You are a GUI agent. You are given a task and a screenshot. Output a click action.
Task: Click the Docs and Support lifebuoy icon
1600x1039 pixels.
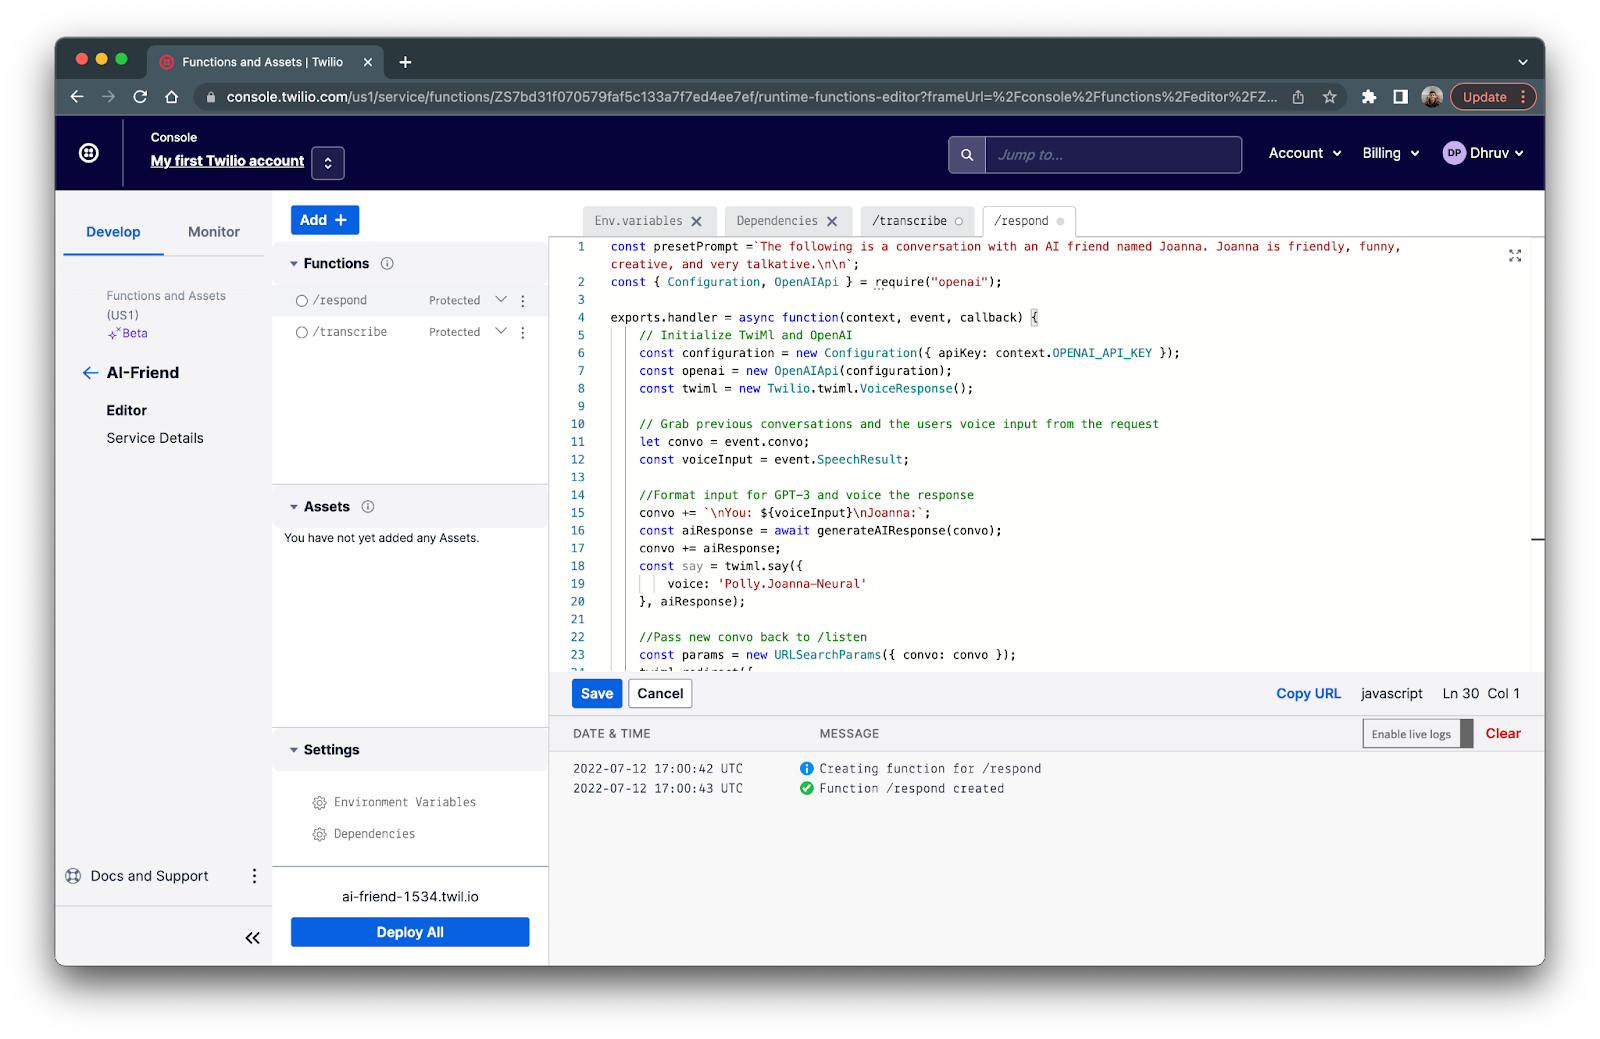tap(73, 876)
